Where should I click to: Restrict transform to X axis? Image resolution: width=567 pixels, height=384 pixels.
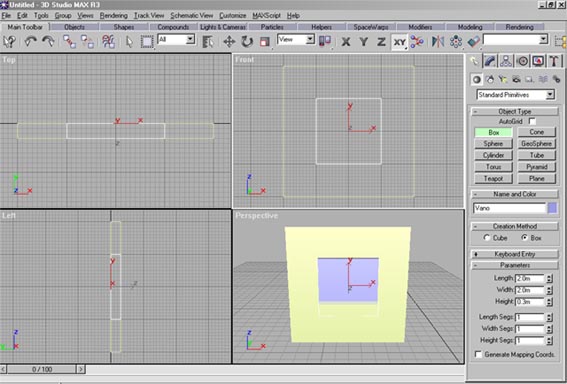[346, 42]
